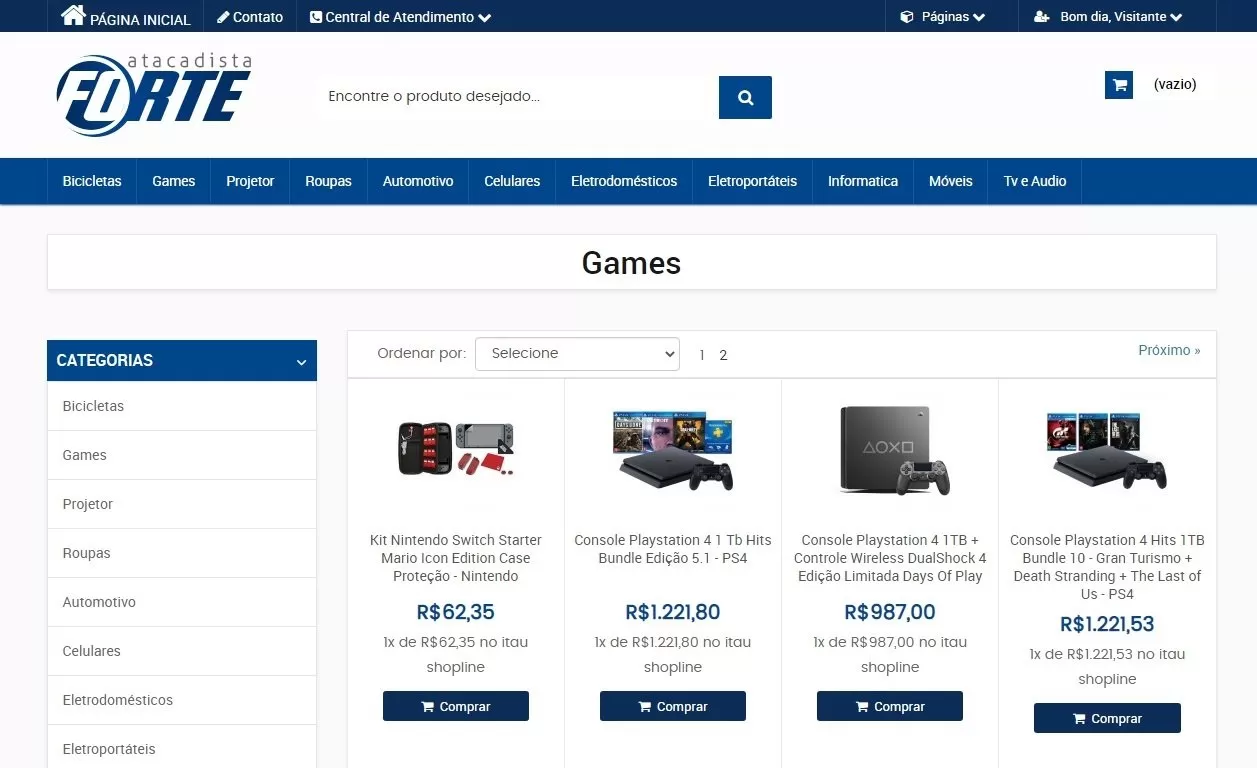Open the Ordenar por Selecione combo box

point(577,353)
